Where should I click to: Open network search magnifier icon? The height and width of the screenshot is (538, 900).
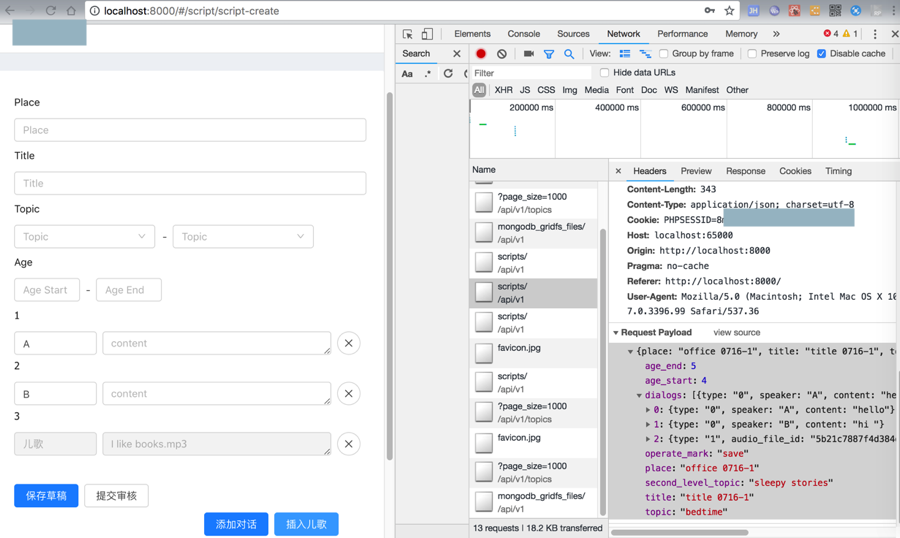(569, 53)
